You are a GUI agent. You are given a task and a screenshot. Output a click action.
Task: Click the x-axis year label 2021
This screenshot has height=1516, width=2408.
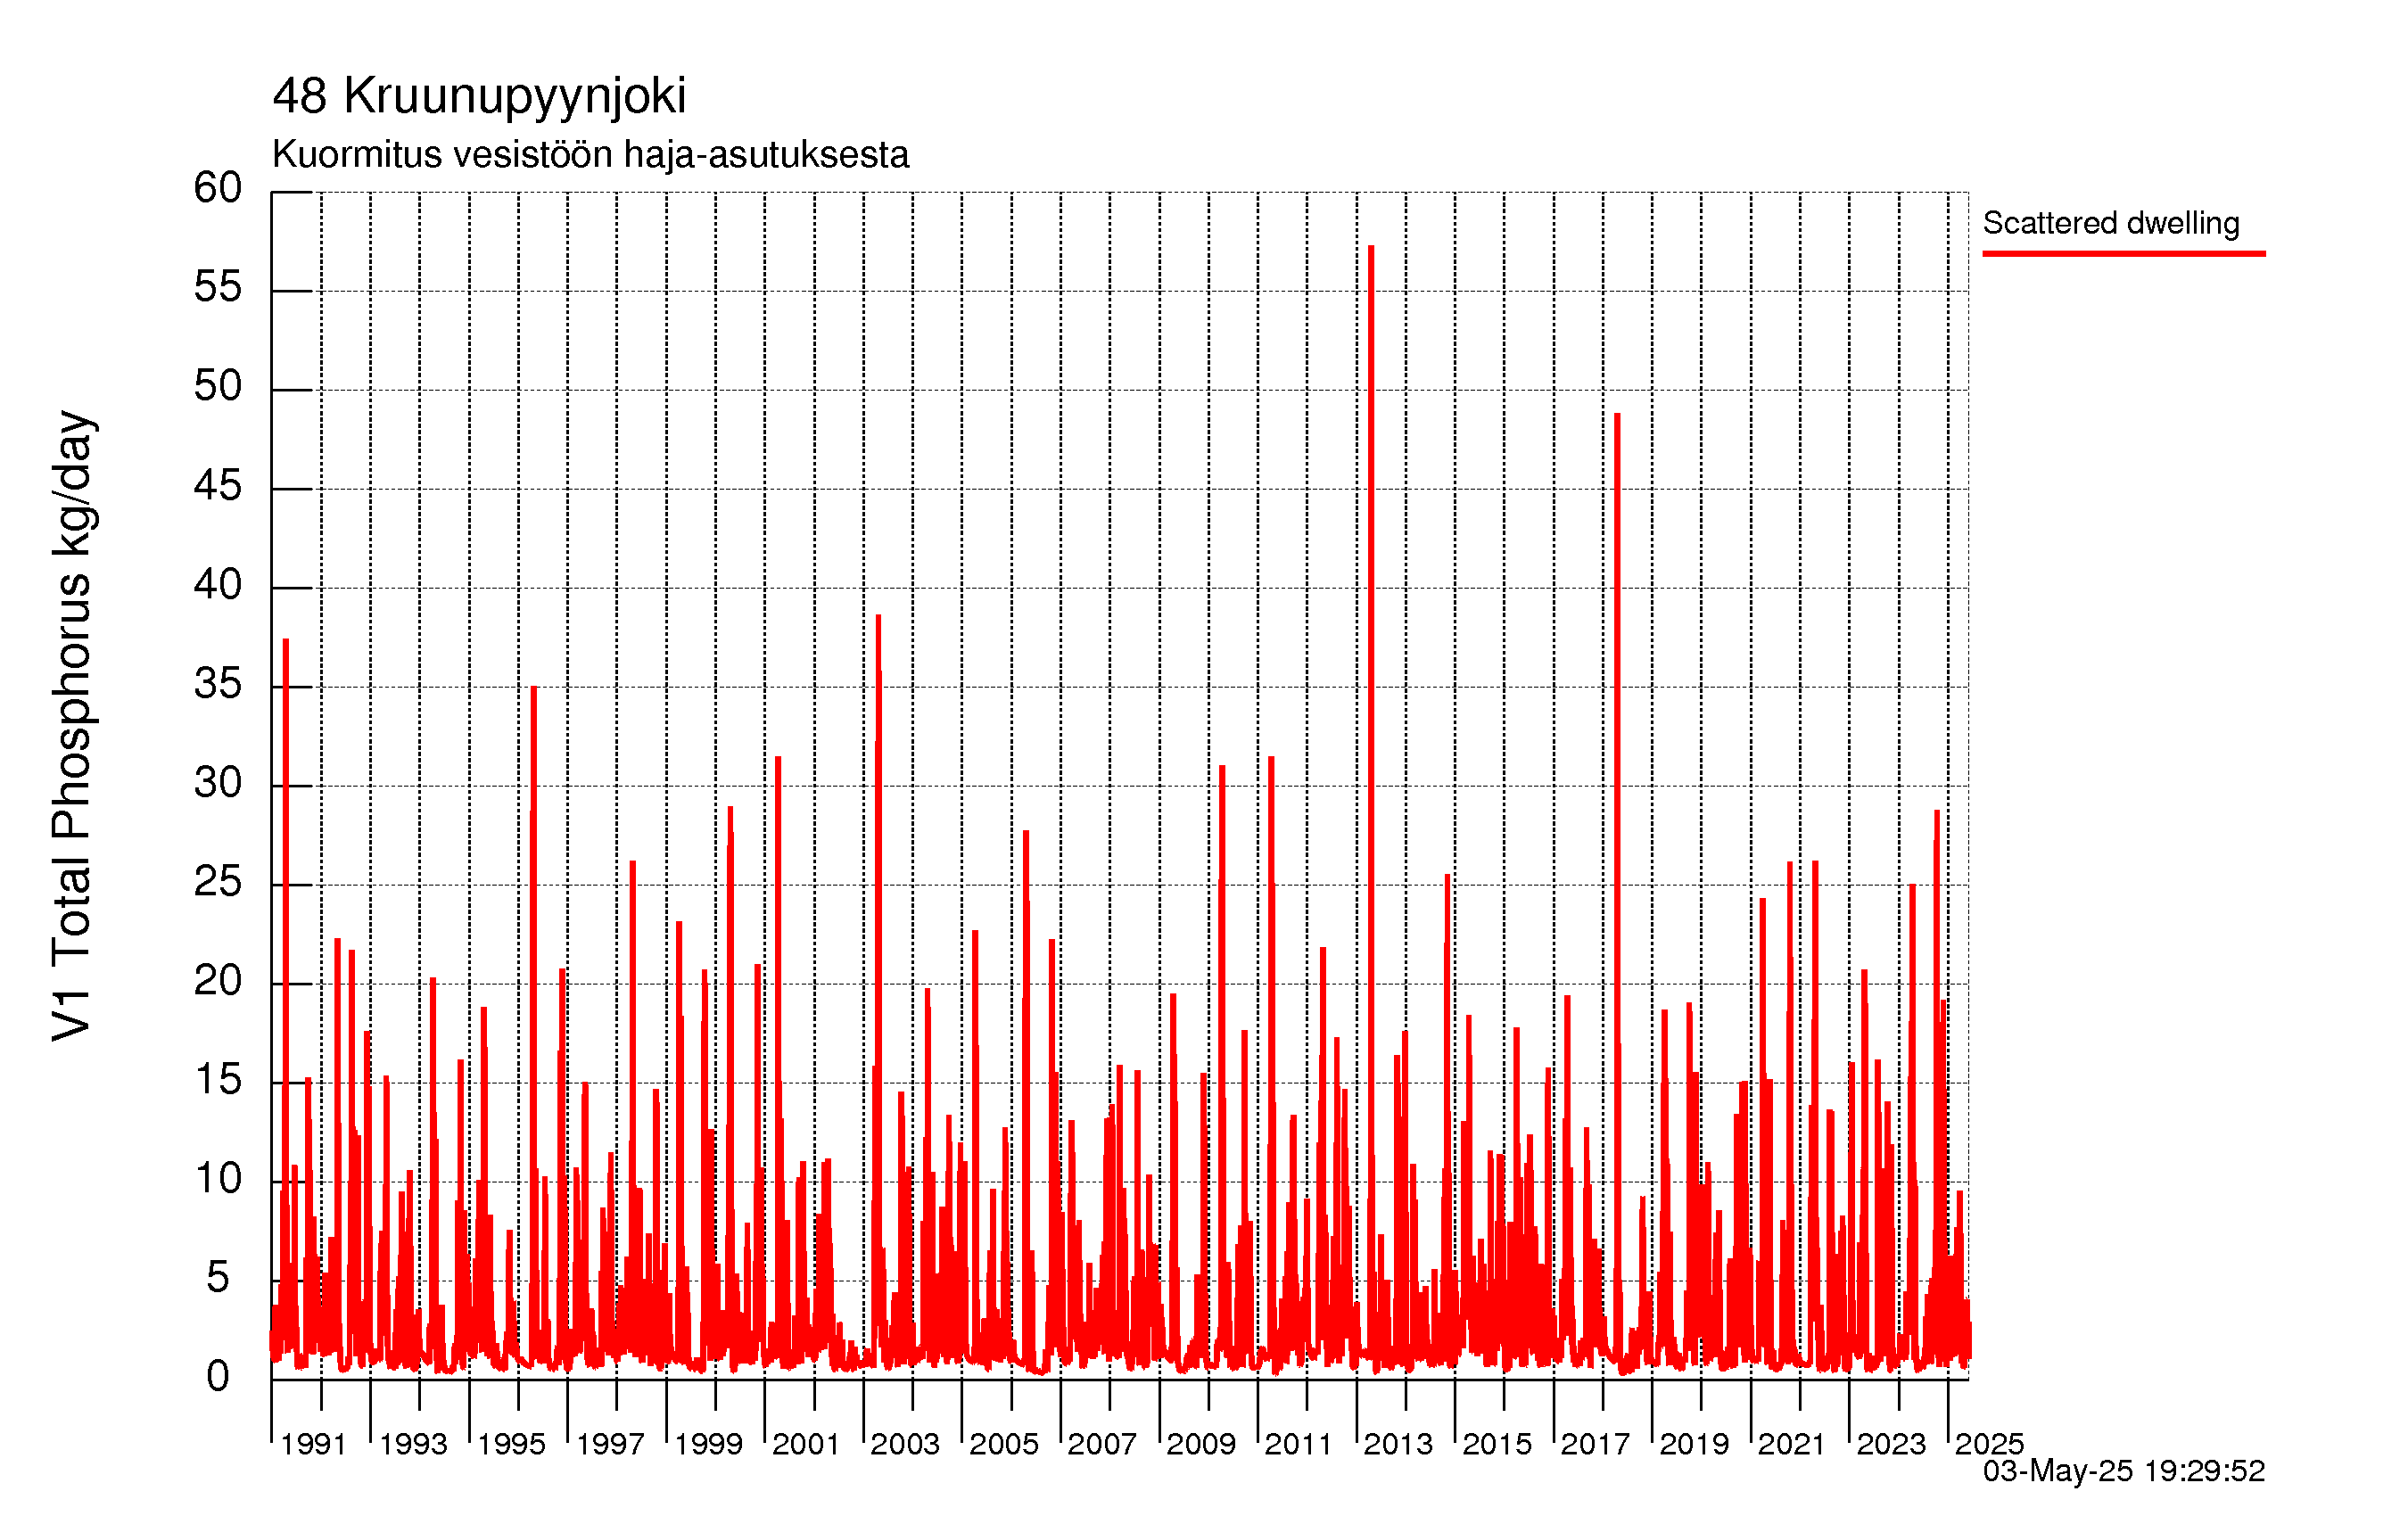pyautogui.click(x=1792, y=1444)
